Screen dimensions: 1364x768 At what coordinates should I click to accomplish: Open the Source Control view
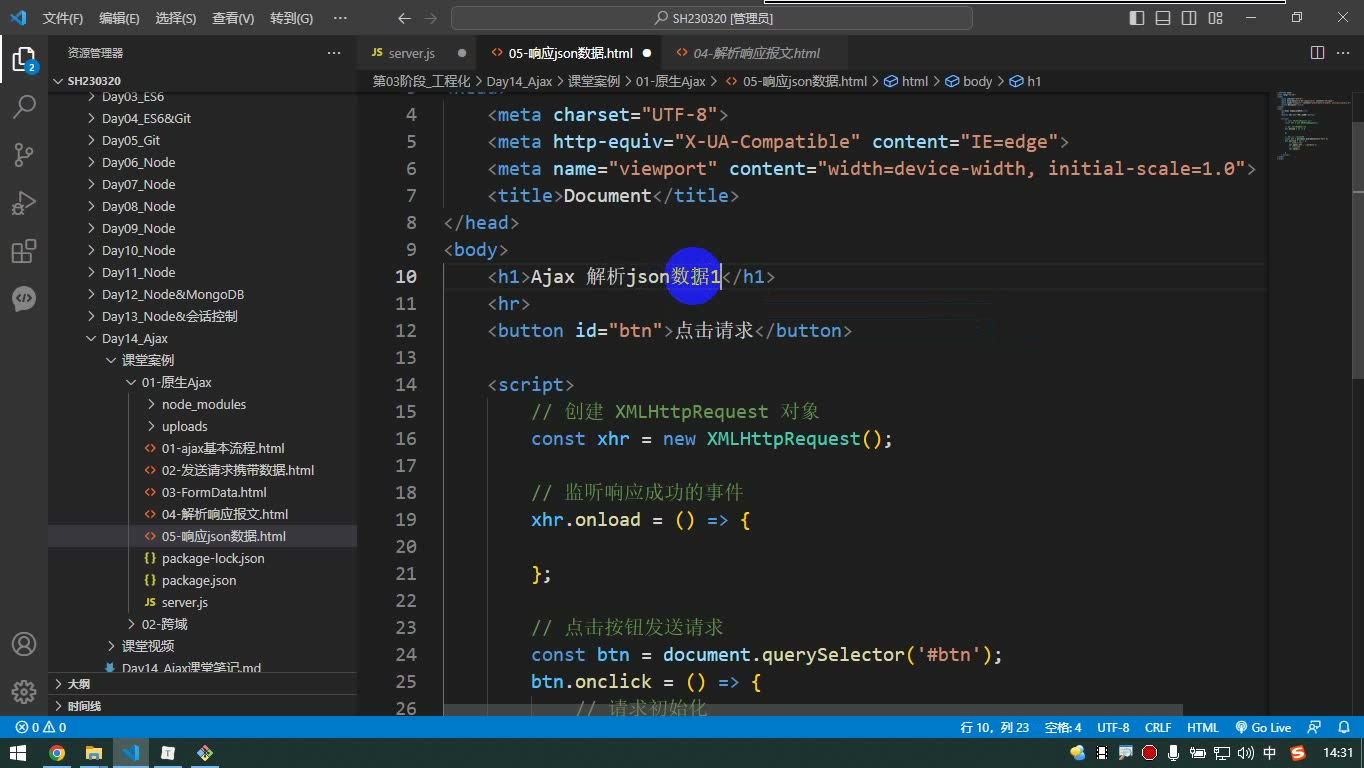coord(24,154)
